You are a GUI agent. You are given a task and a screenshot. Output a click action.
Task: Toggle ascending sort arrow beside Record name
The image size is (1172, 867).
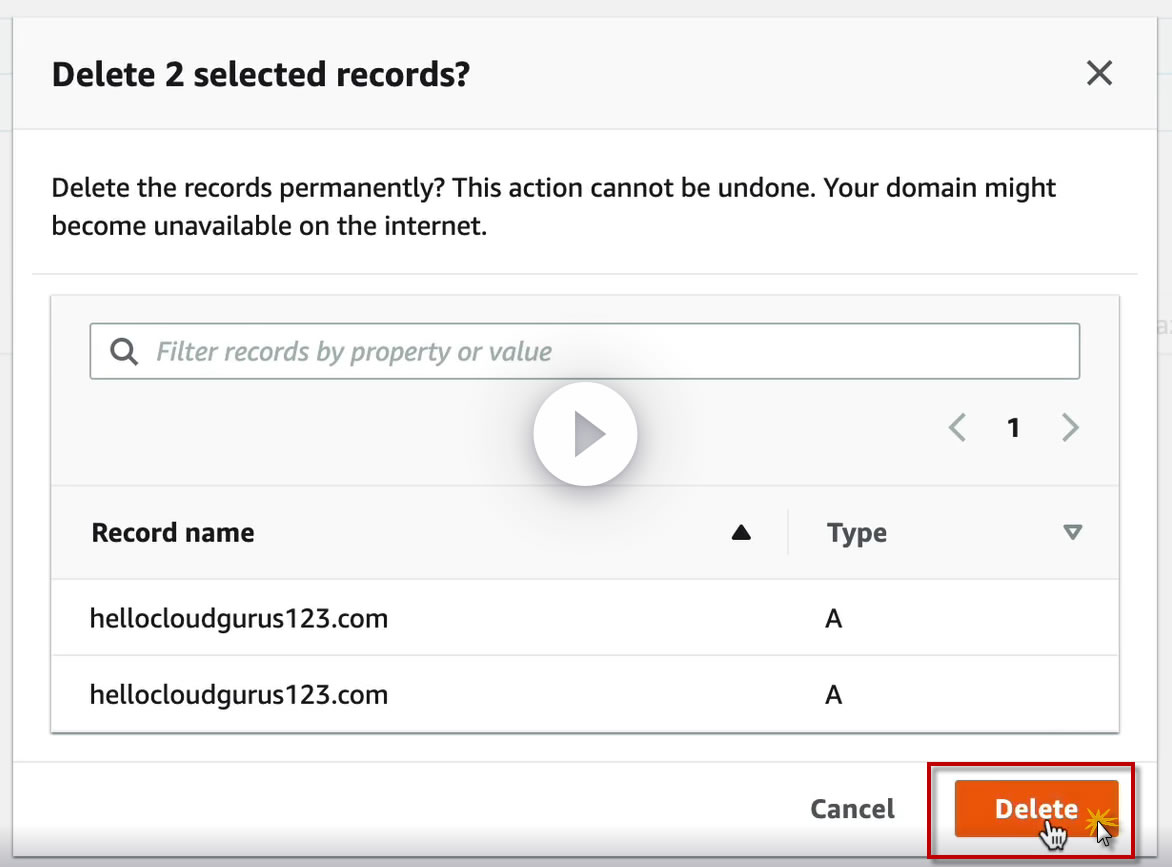(x=741, y=533)
